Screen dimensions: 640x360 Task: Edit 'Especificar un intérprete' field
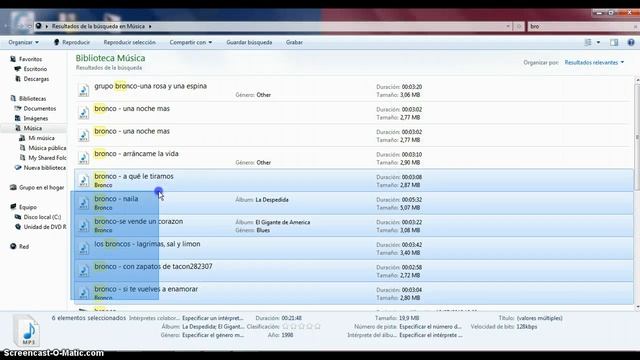pos(213,318)
